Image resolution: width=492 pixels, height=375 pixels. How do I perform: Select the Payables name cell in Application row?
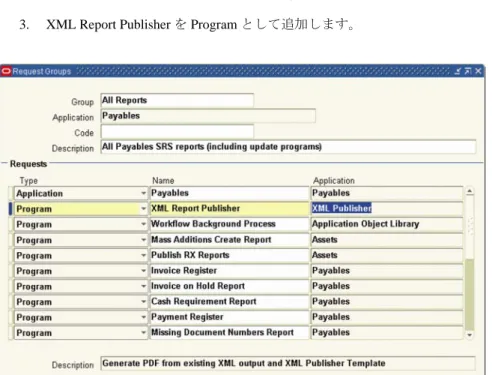229,193
